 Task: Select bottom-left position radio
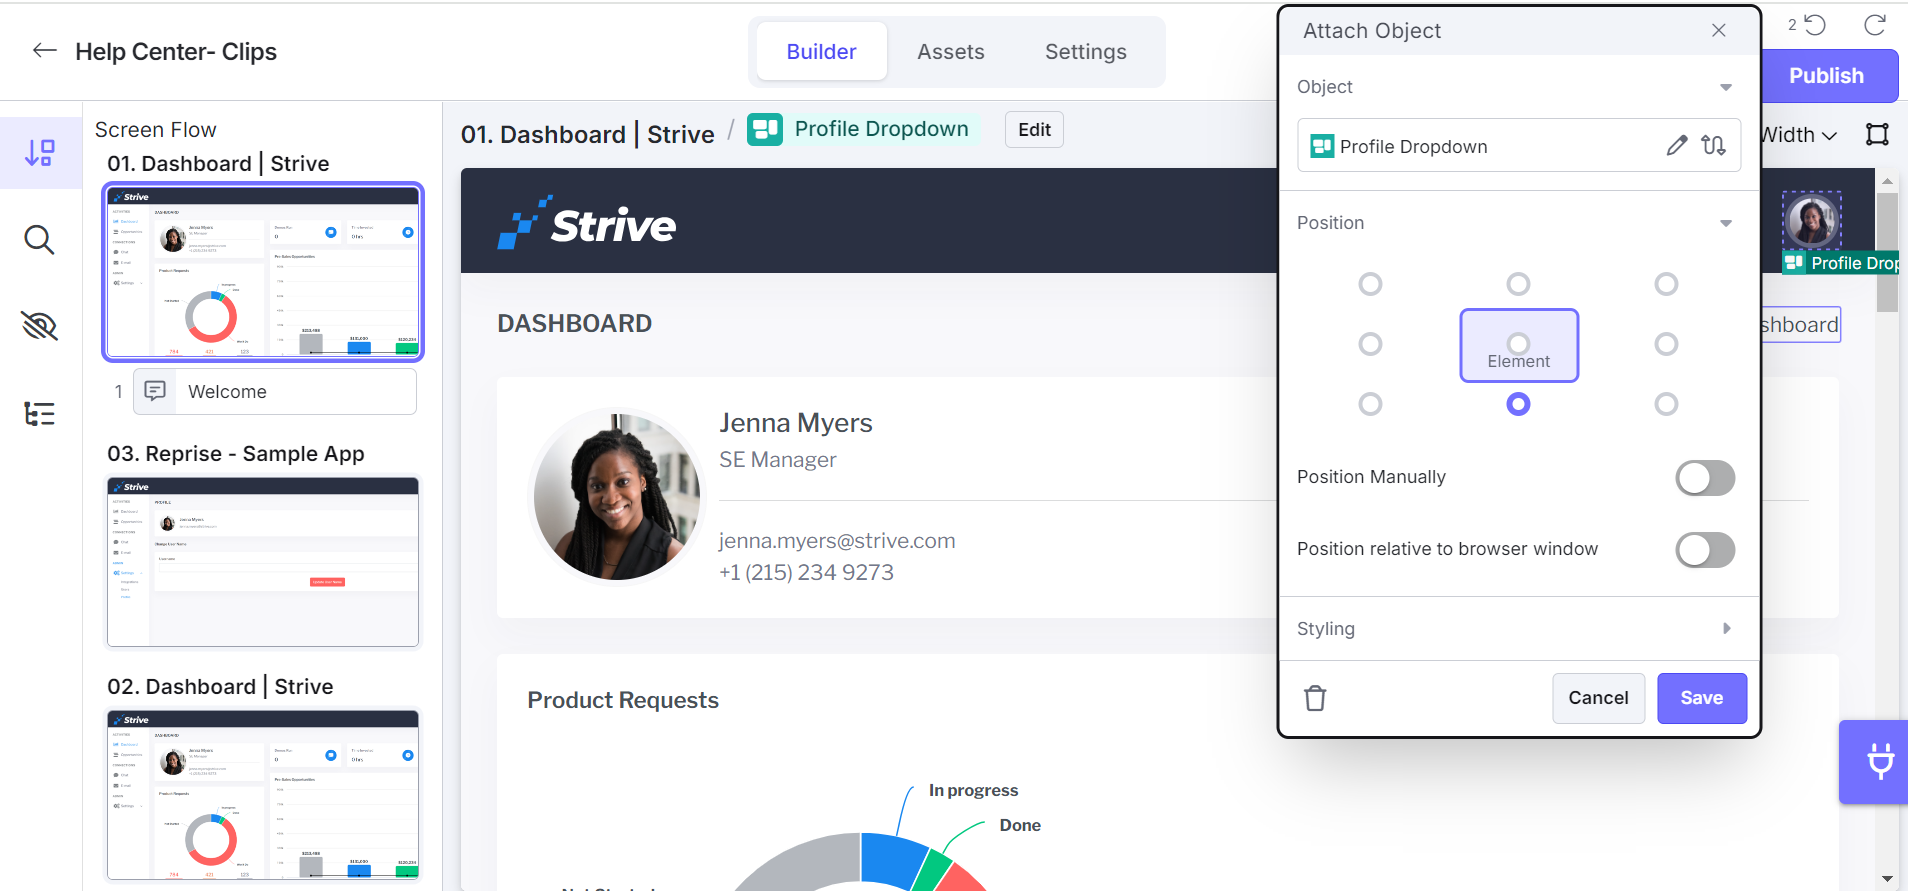click(x=1370, y=404)
